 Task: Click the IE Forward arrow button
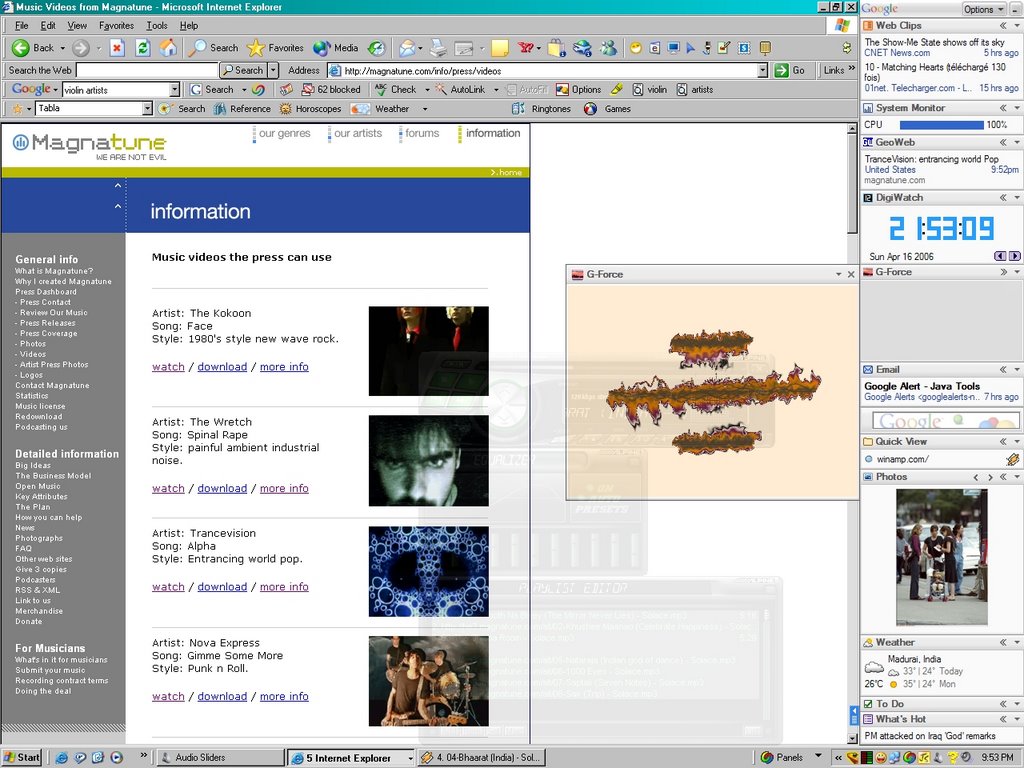81,48
